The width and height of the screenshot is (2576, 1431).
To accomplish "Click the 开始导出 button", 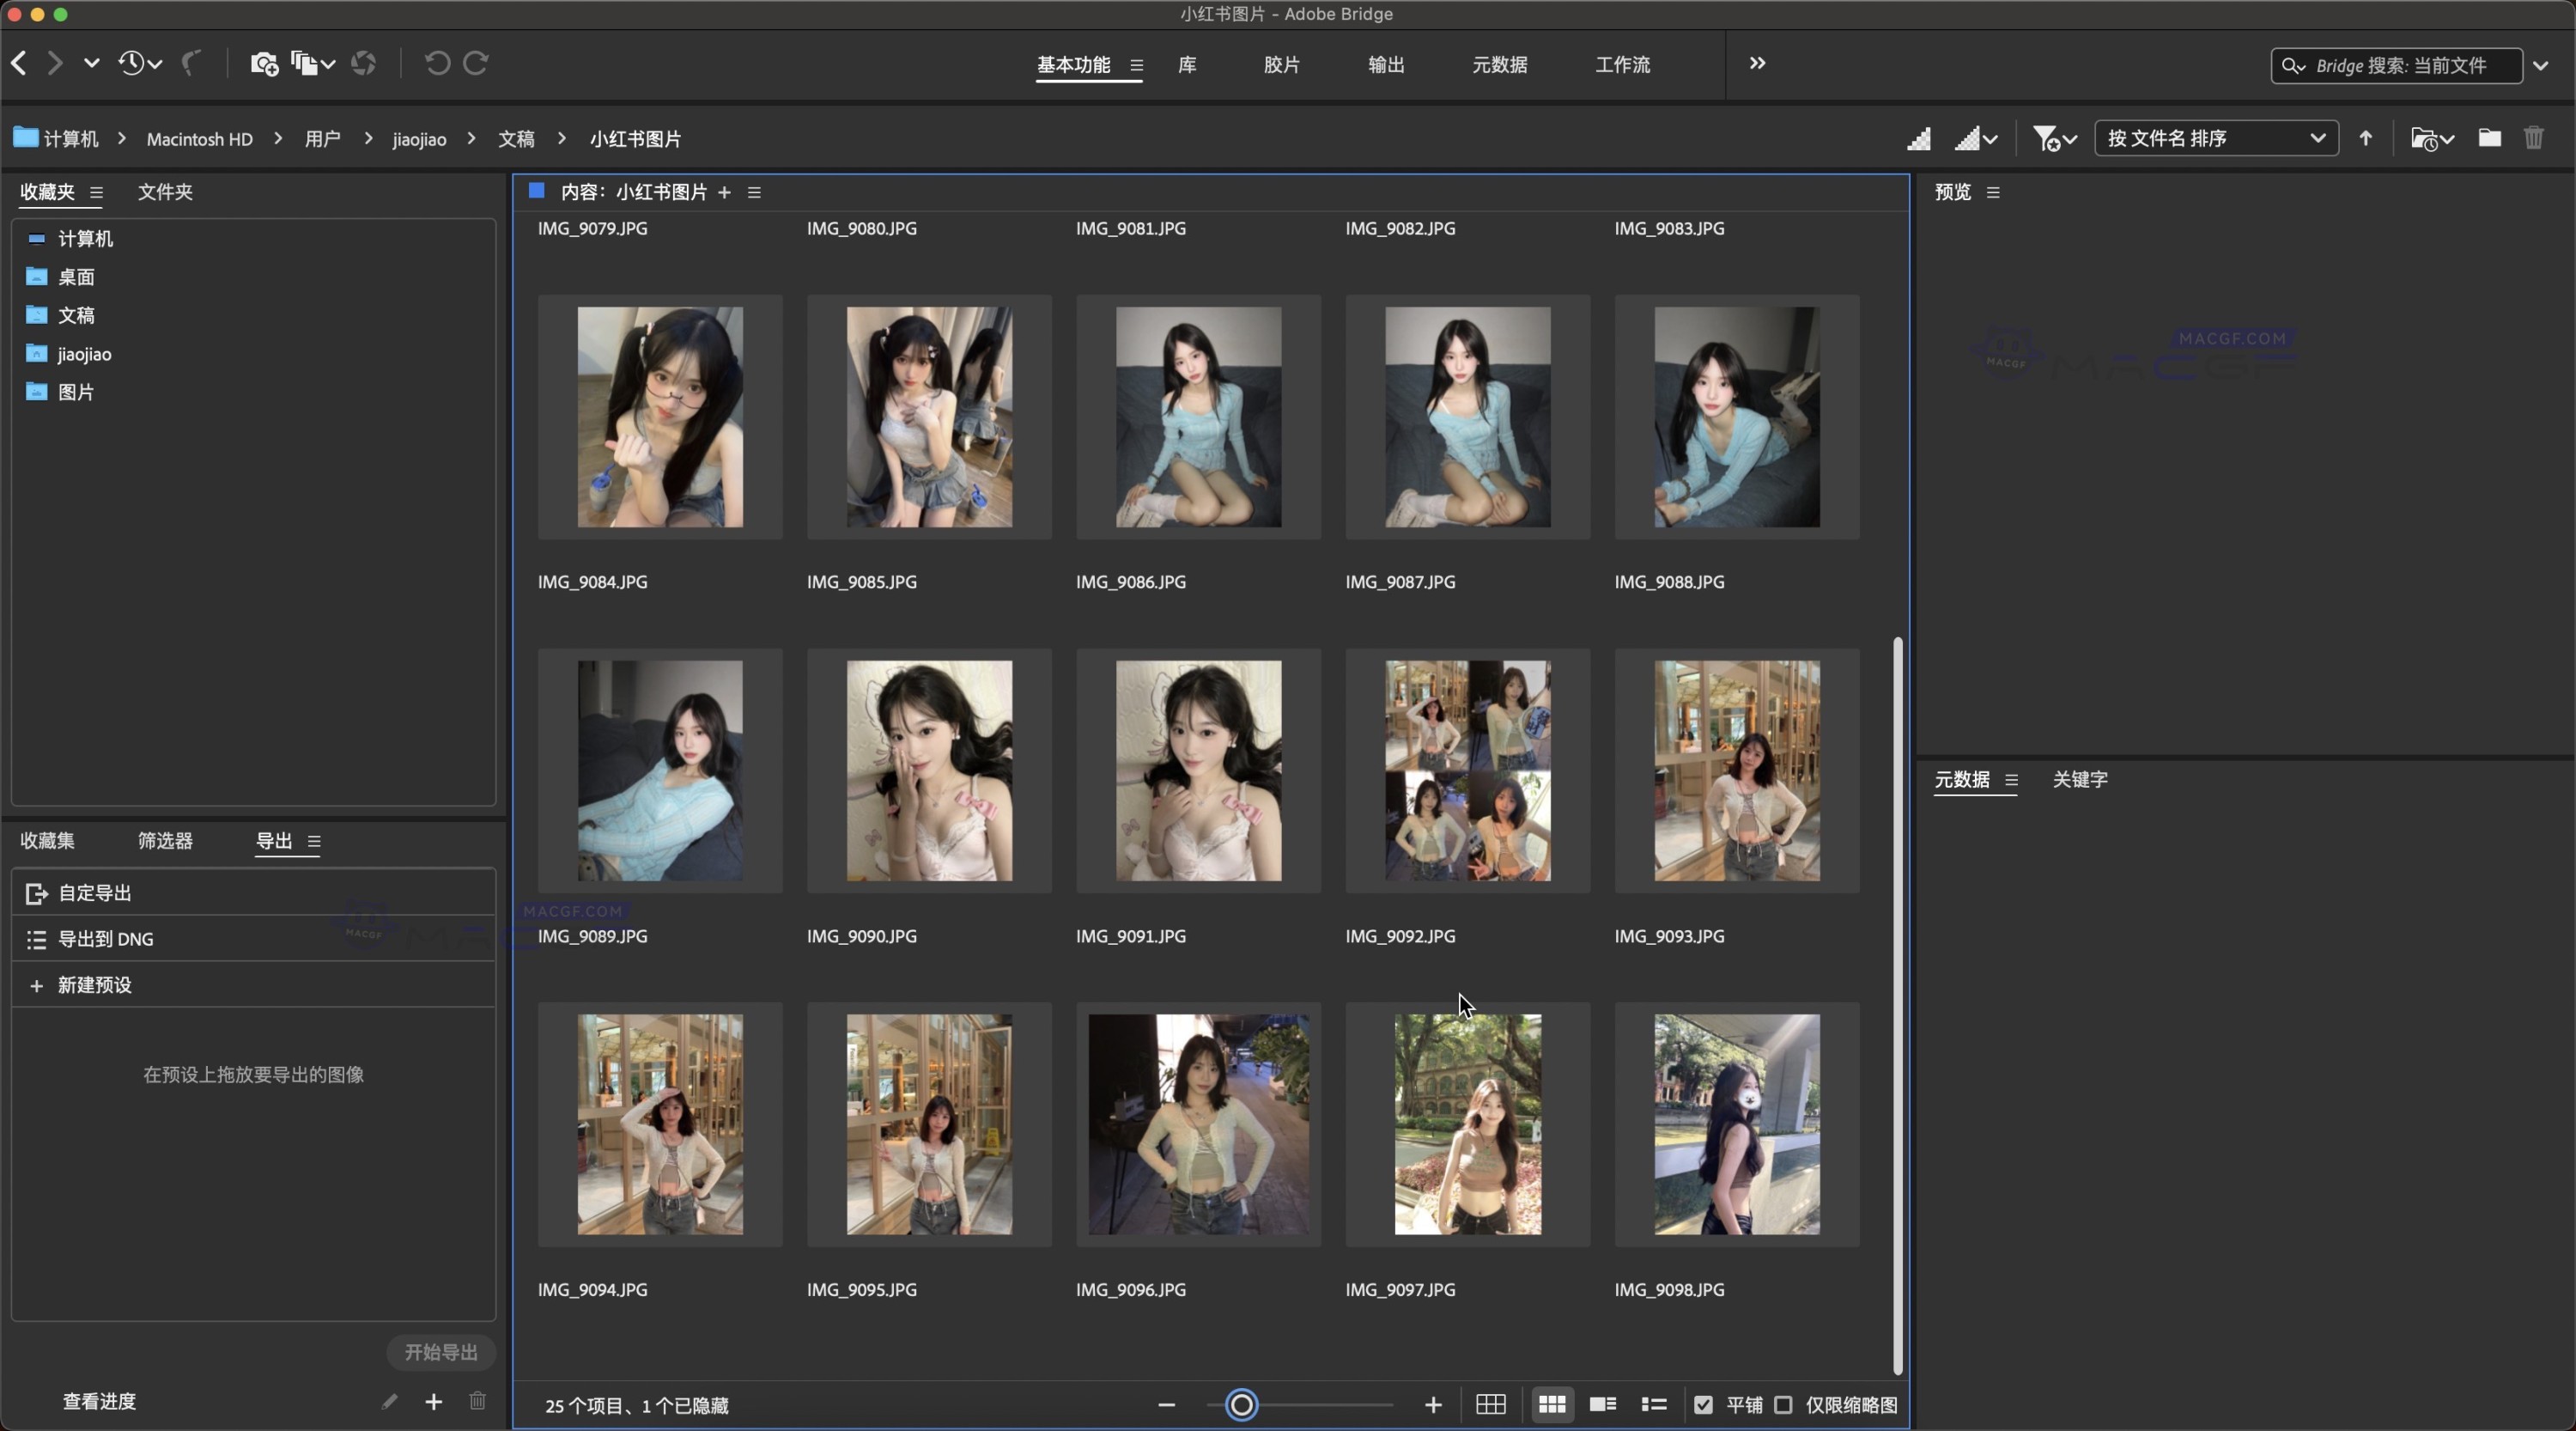I will click(441, 1352).
